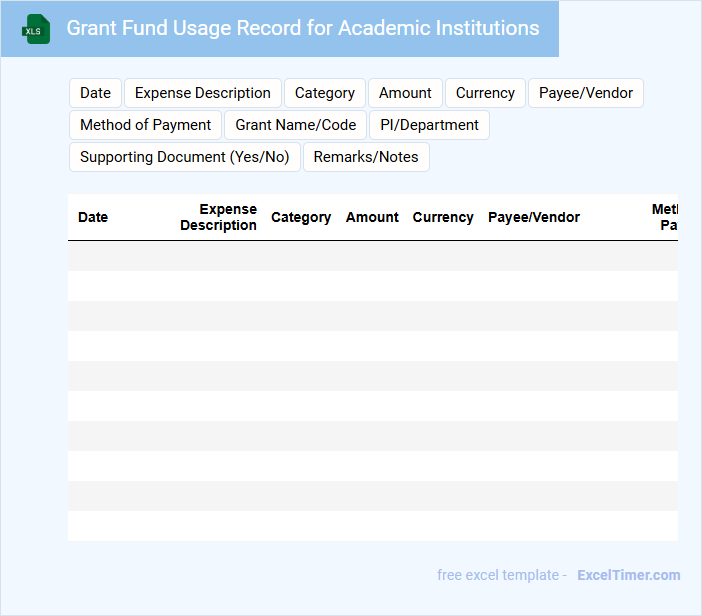Click the Expense Description column header
This screenshot has width=702, height=616.
[218, 217]
